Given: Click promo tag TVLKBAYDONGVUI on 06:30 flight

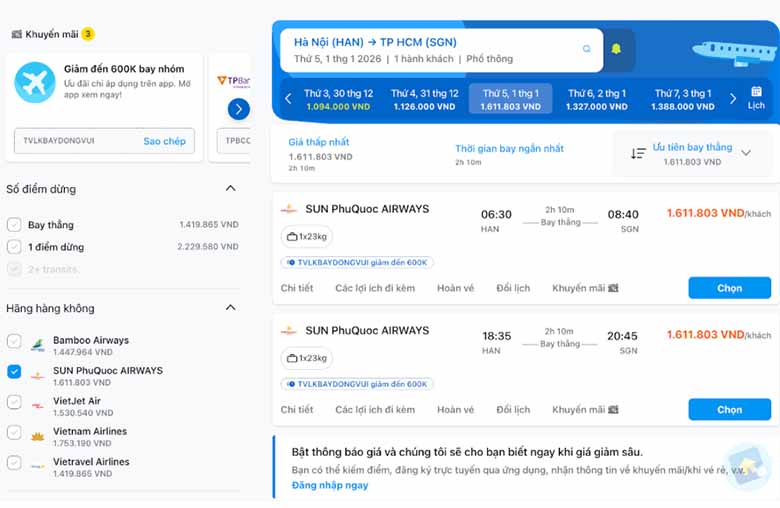Looking at the screenshot, I should [x=357, y=262].
